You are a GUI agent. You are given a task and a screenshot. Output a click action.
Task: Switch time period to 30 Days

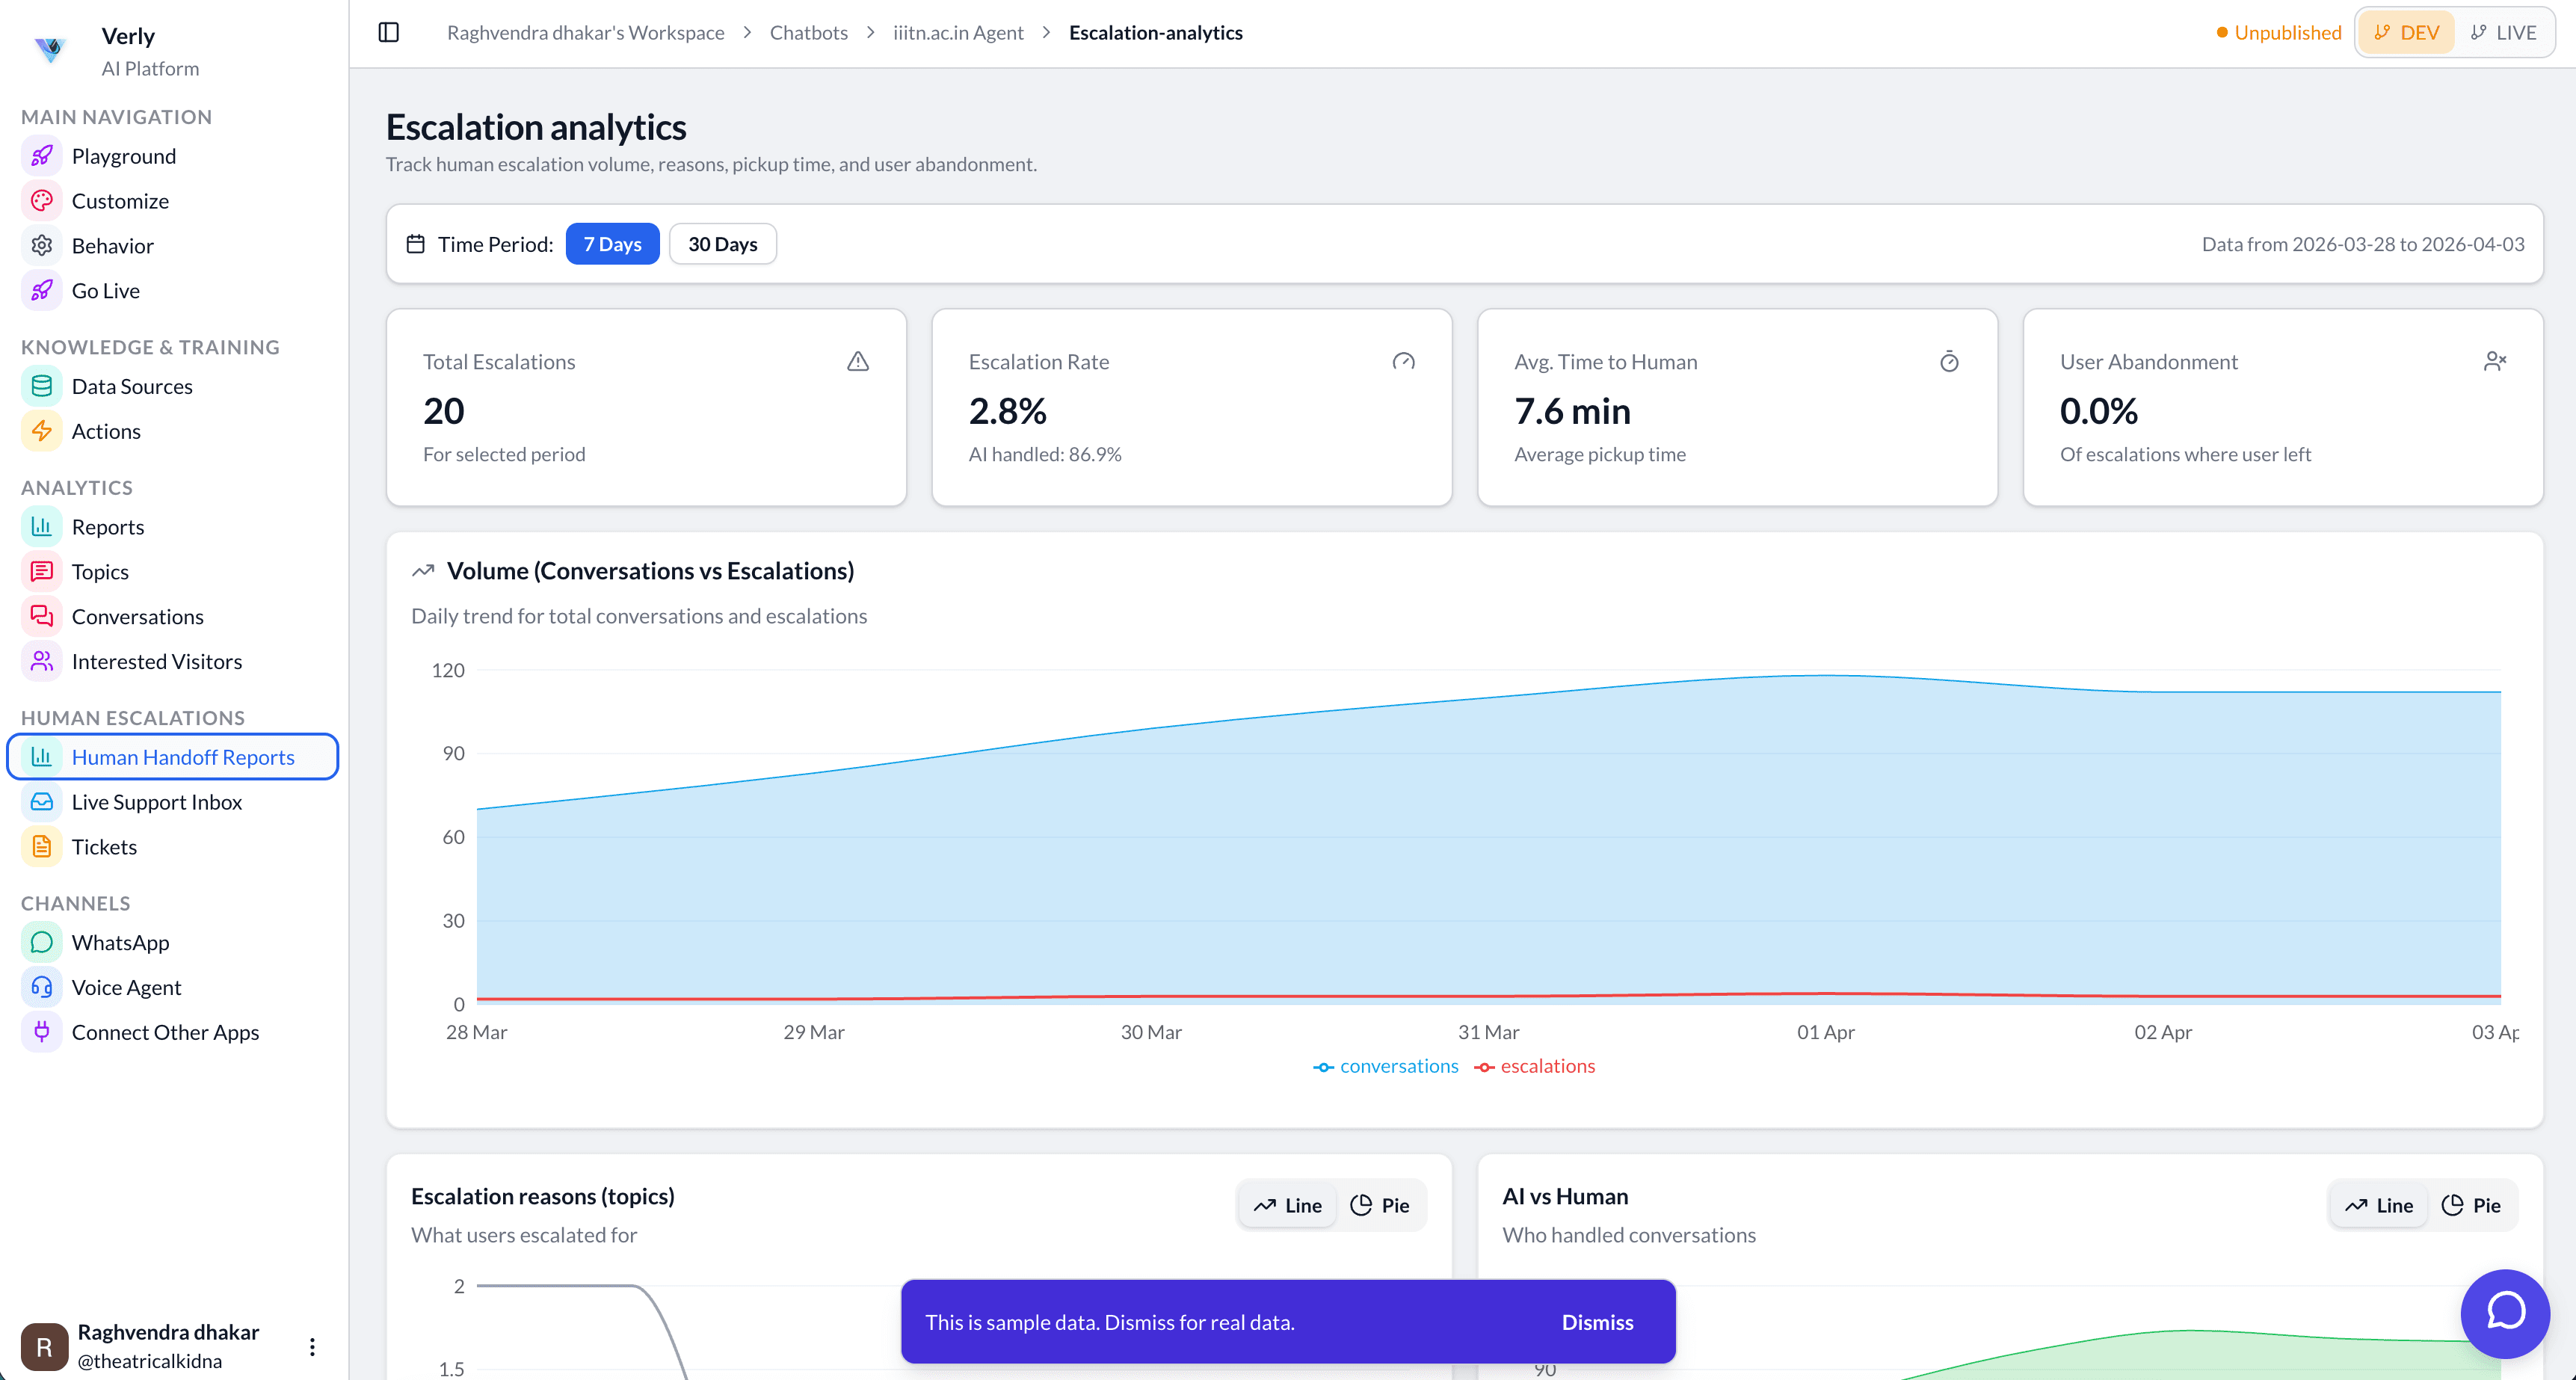coord(722,244)
